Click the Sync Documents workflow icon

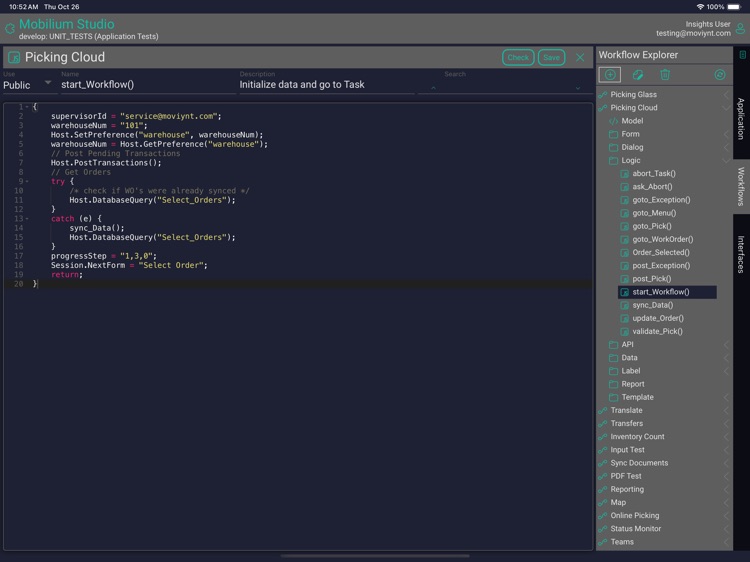[x=603, y=463]
